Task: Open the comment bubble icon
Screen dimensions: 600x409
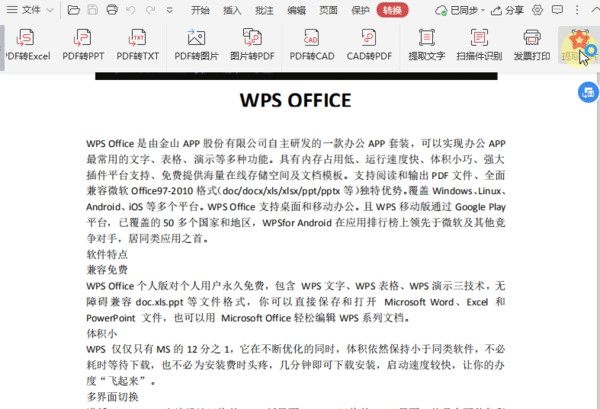Action: (557, 10)
